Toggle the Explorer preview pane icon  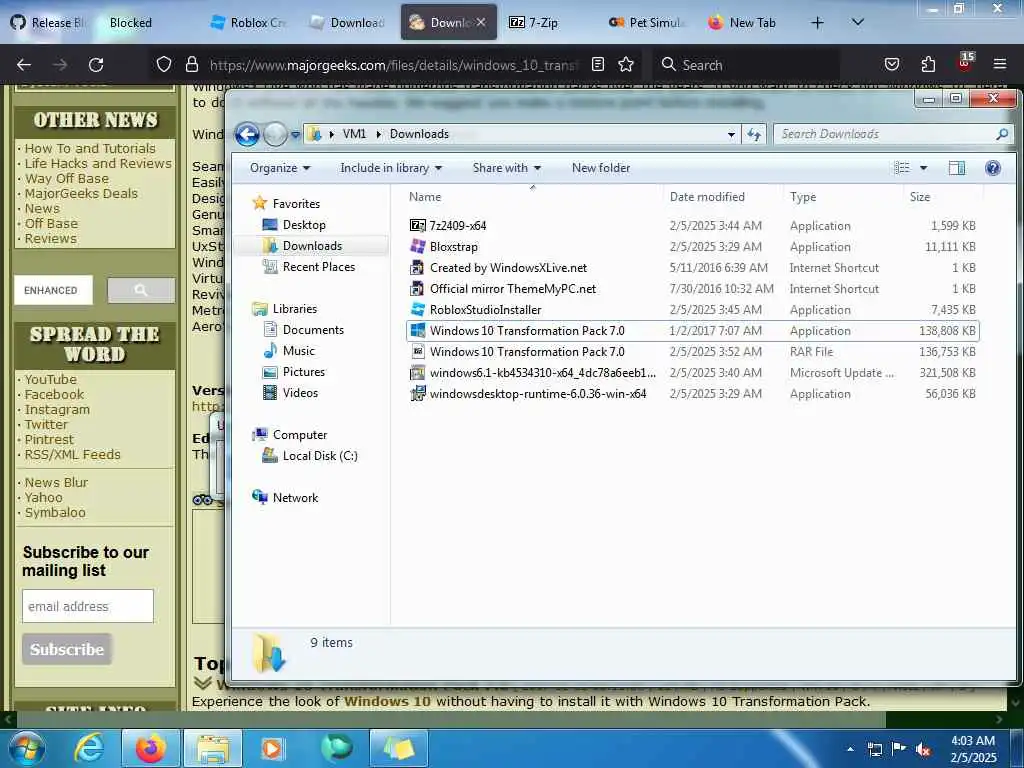click(957, 168)
